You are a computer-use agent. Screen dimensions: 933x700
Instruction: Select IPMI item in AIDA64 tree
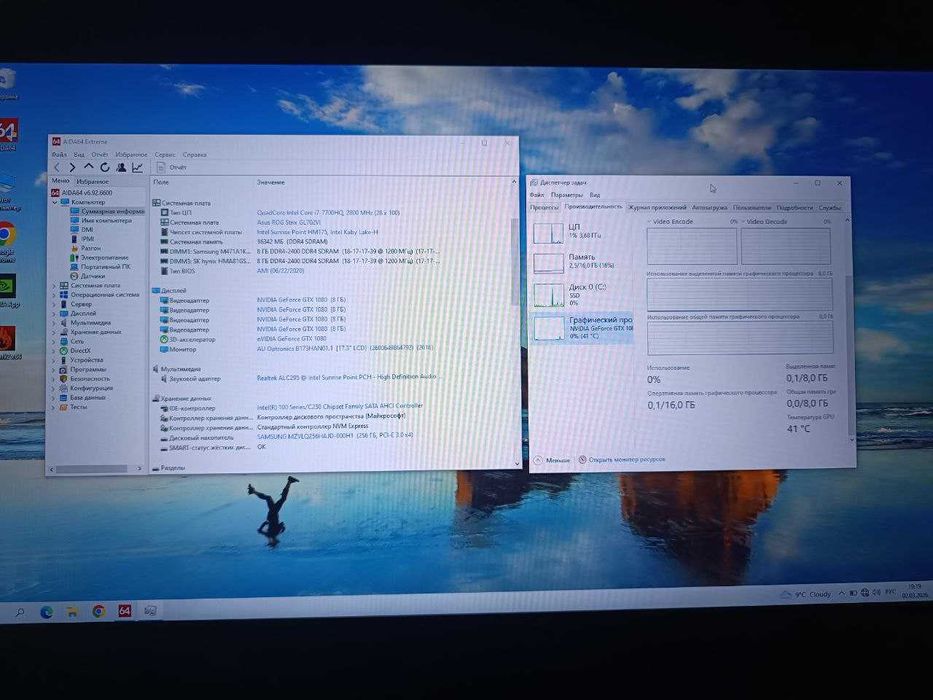click(x=82, y=239)
